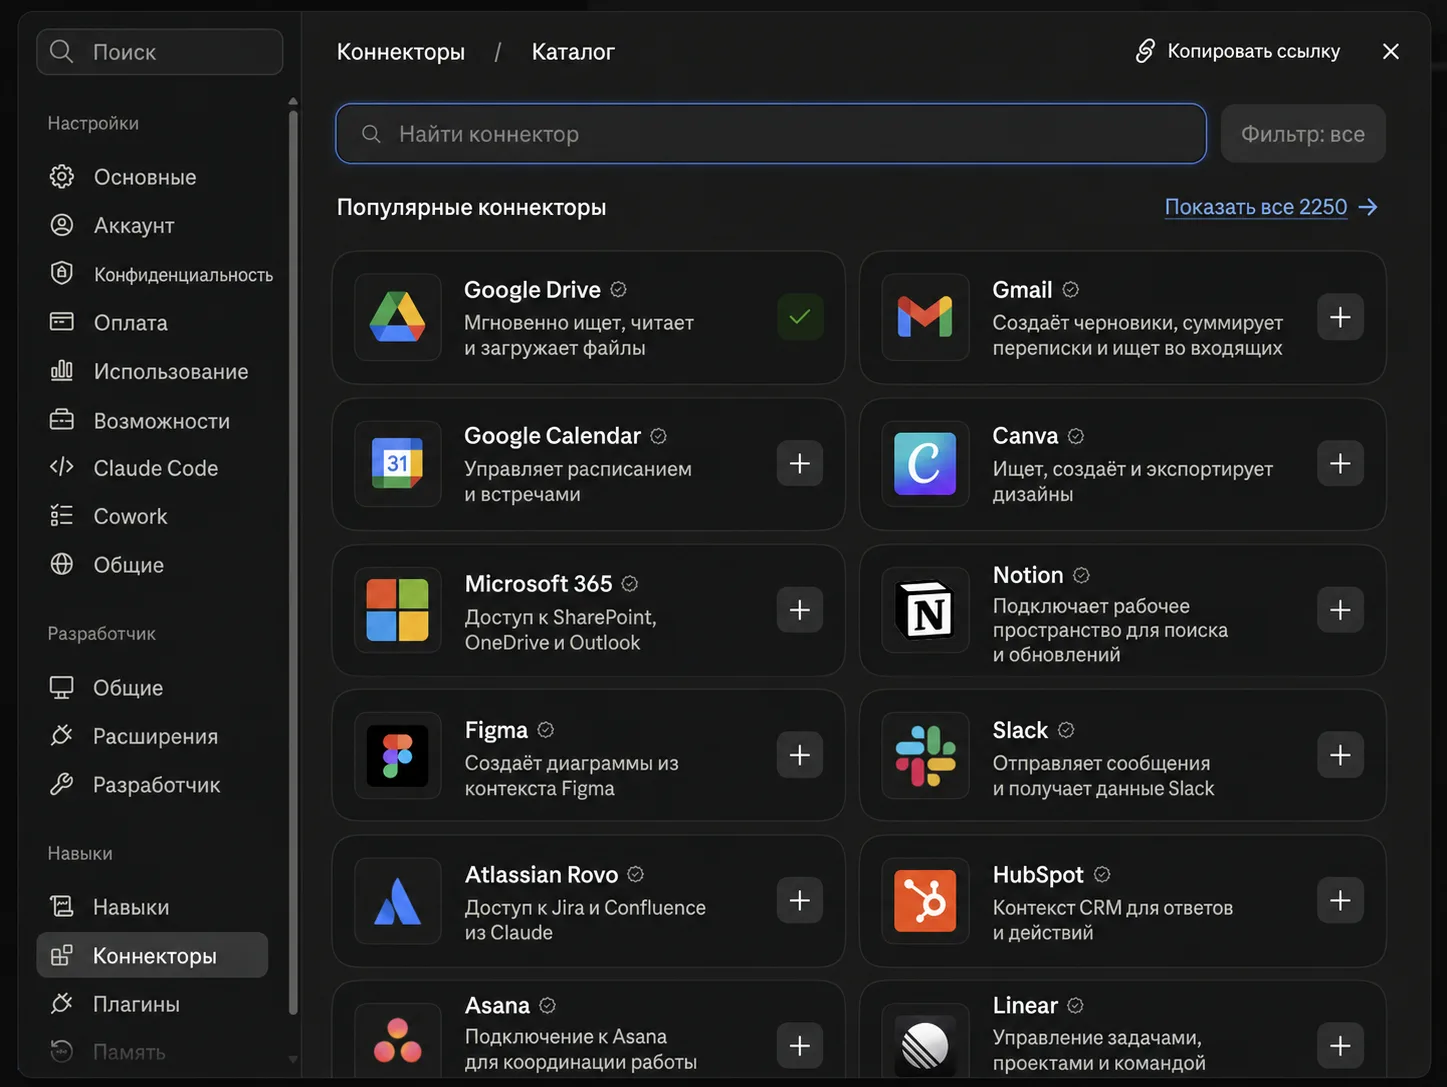Open Плагины in the sidebar

click(152, 1004)
